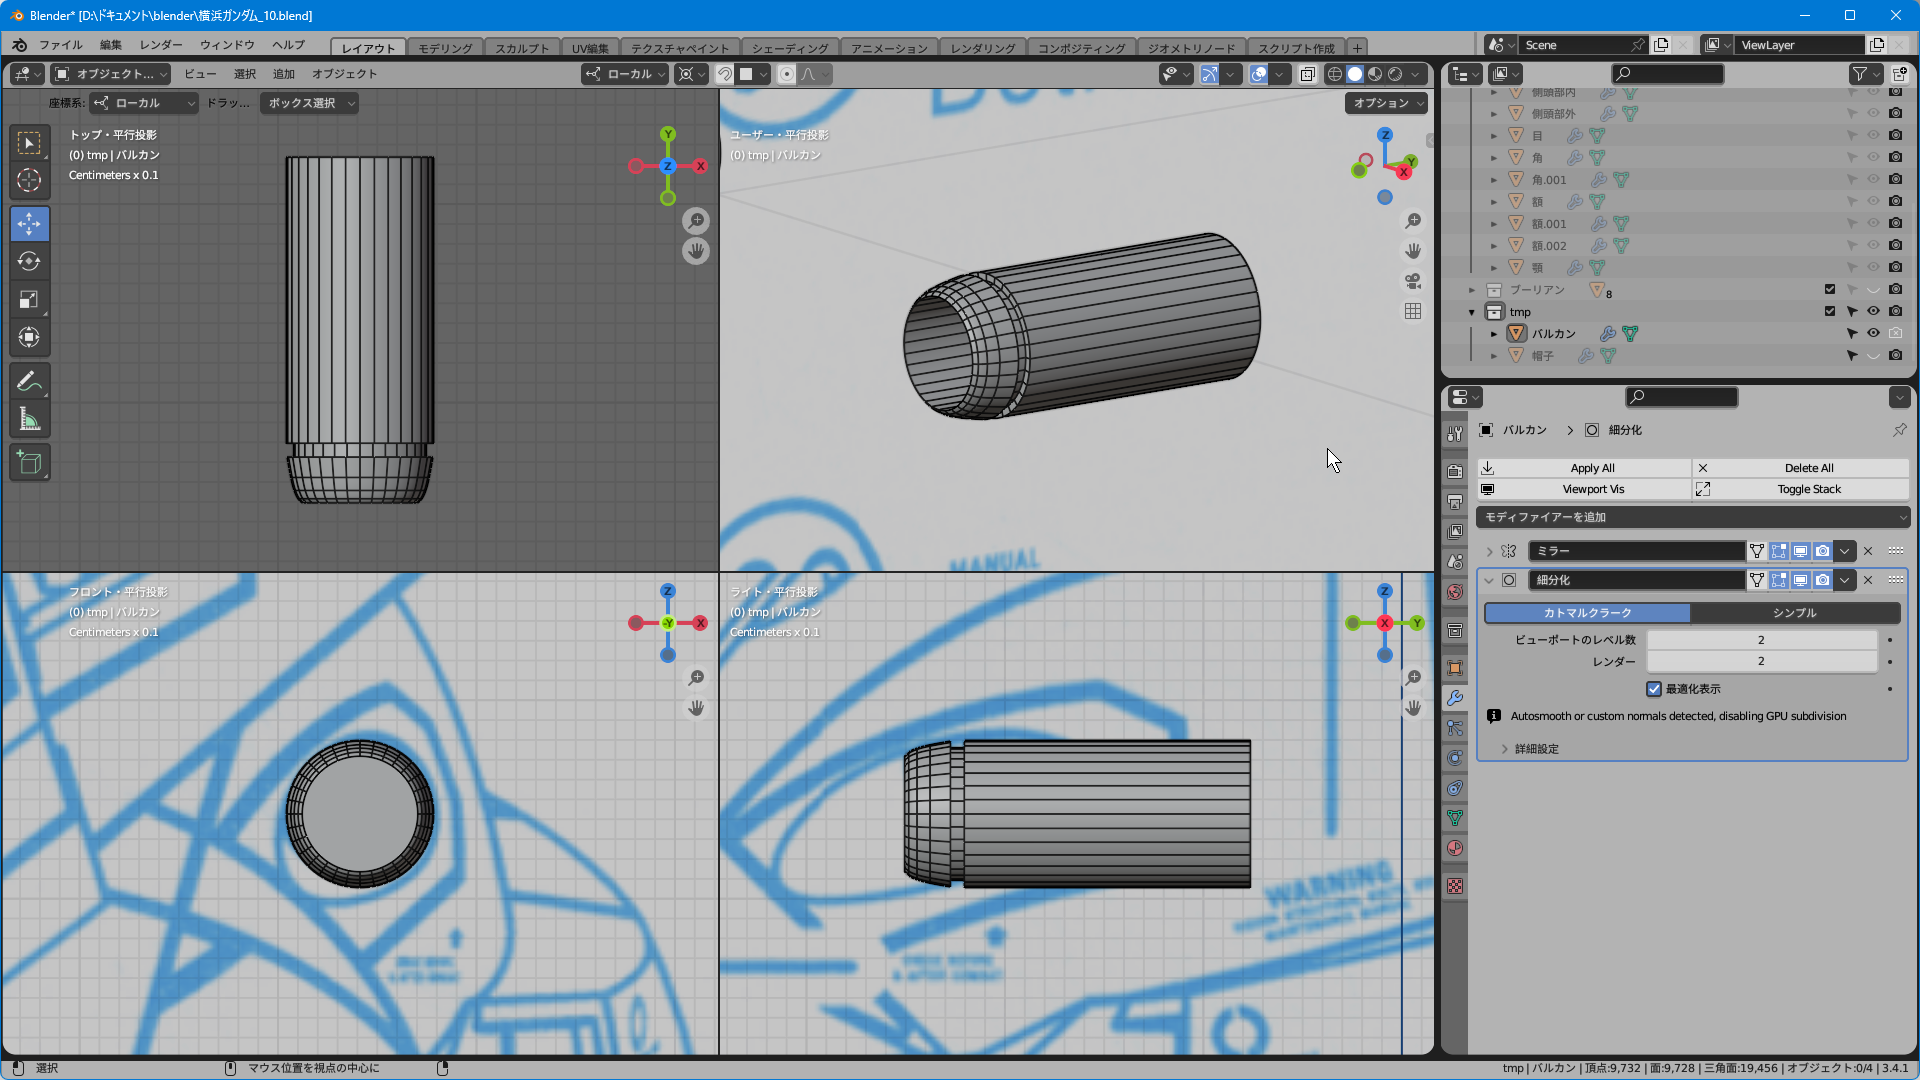Select the Scale tool
The width and height of the screenshot is (1920, 1080).
point(29,300)
